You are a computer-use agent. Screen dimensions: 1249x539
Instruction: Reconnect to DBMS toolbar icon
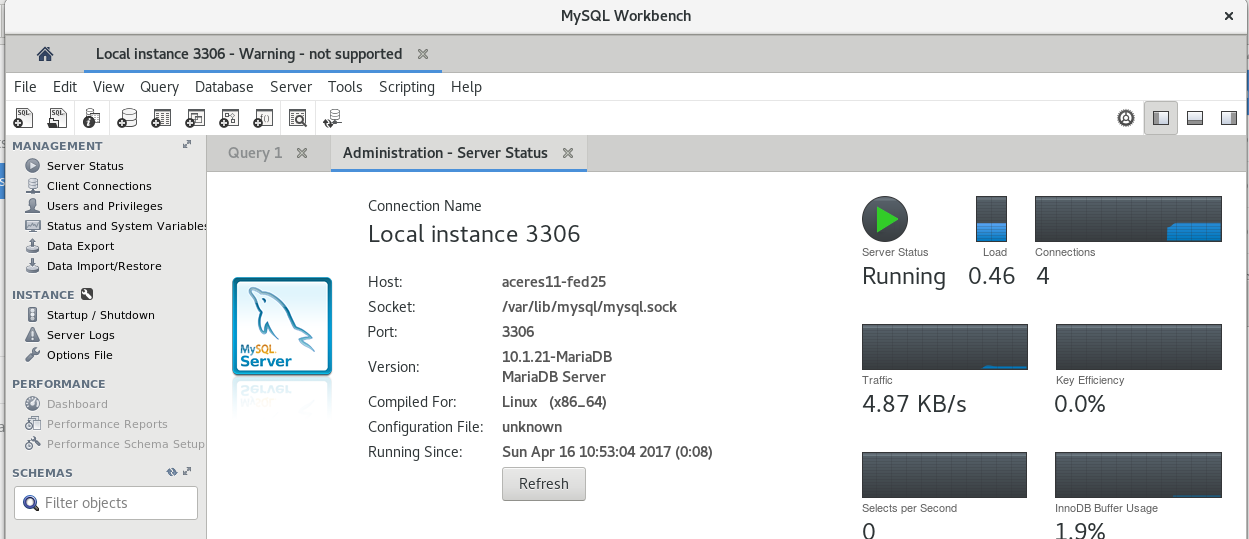[x=332, y=118]
